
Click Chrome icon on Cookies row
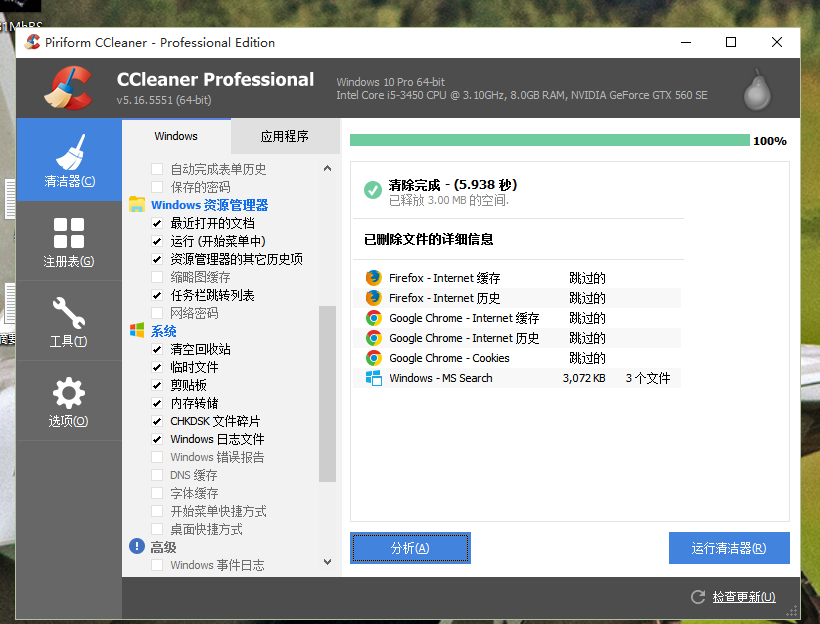[x=373, y=358]
